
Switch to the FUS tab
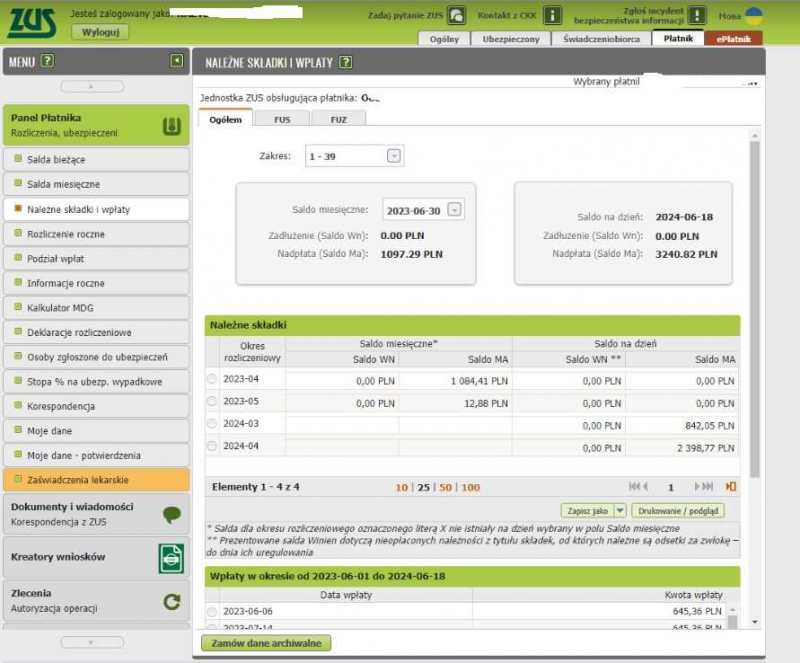coord(282,119)
